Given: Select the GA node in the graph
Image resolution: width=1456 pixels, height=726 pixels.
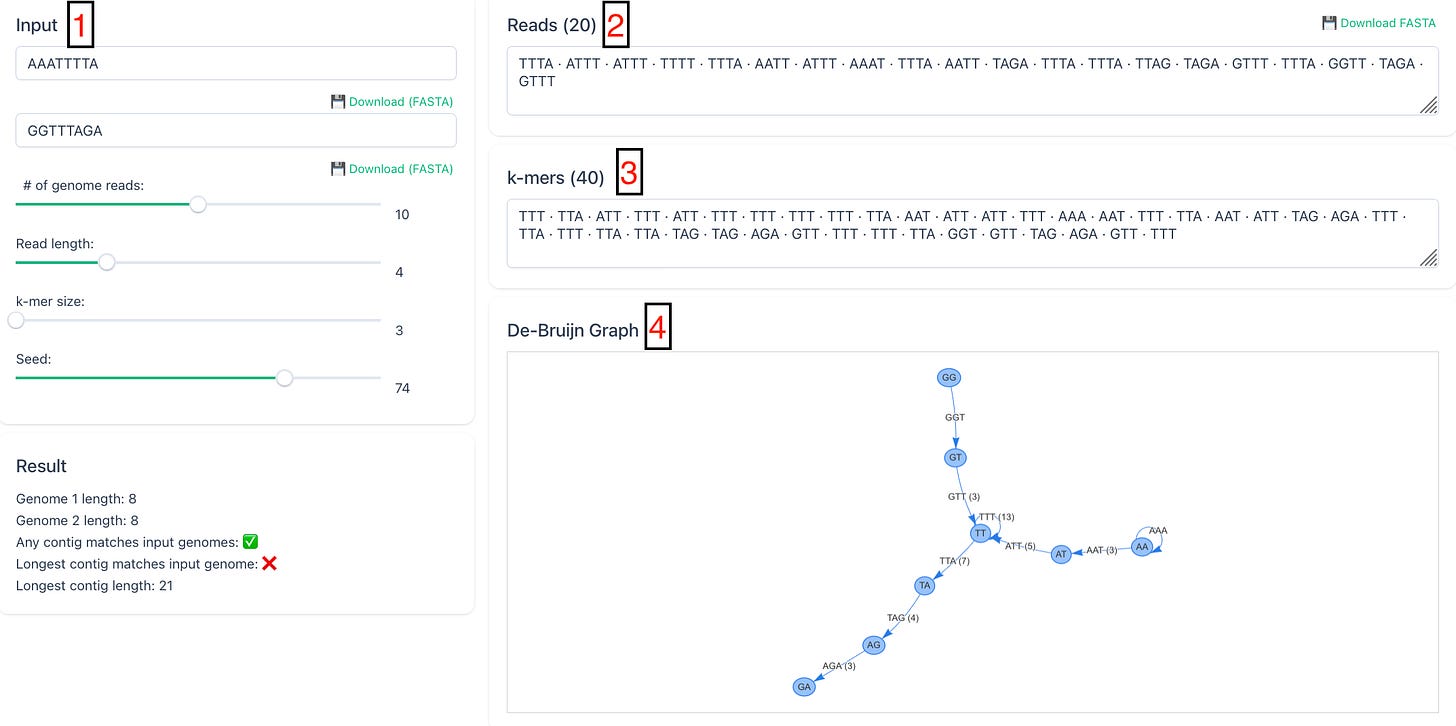Looking at the screenshot, I should point(804,687).
